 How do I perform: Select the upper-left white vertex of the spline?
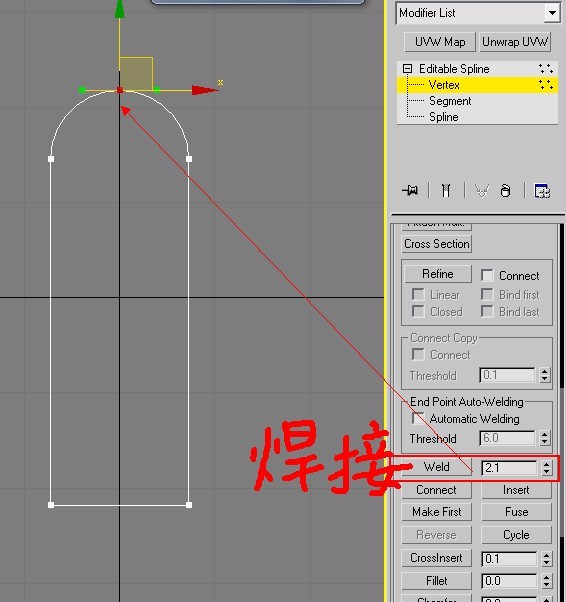[x=51, y=159]
